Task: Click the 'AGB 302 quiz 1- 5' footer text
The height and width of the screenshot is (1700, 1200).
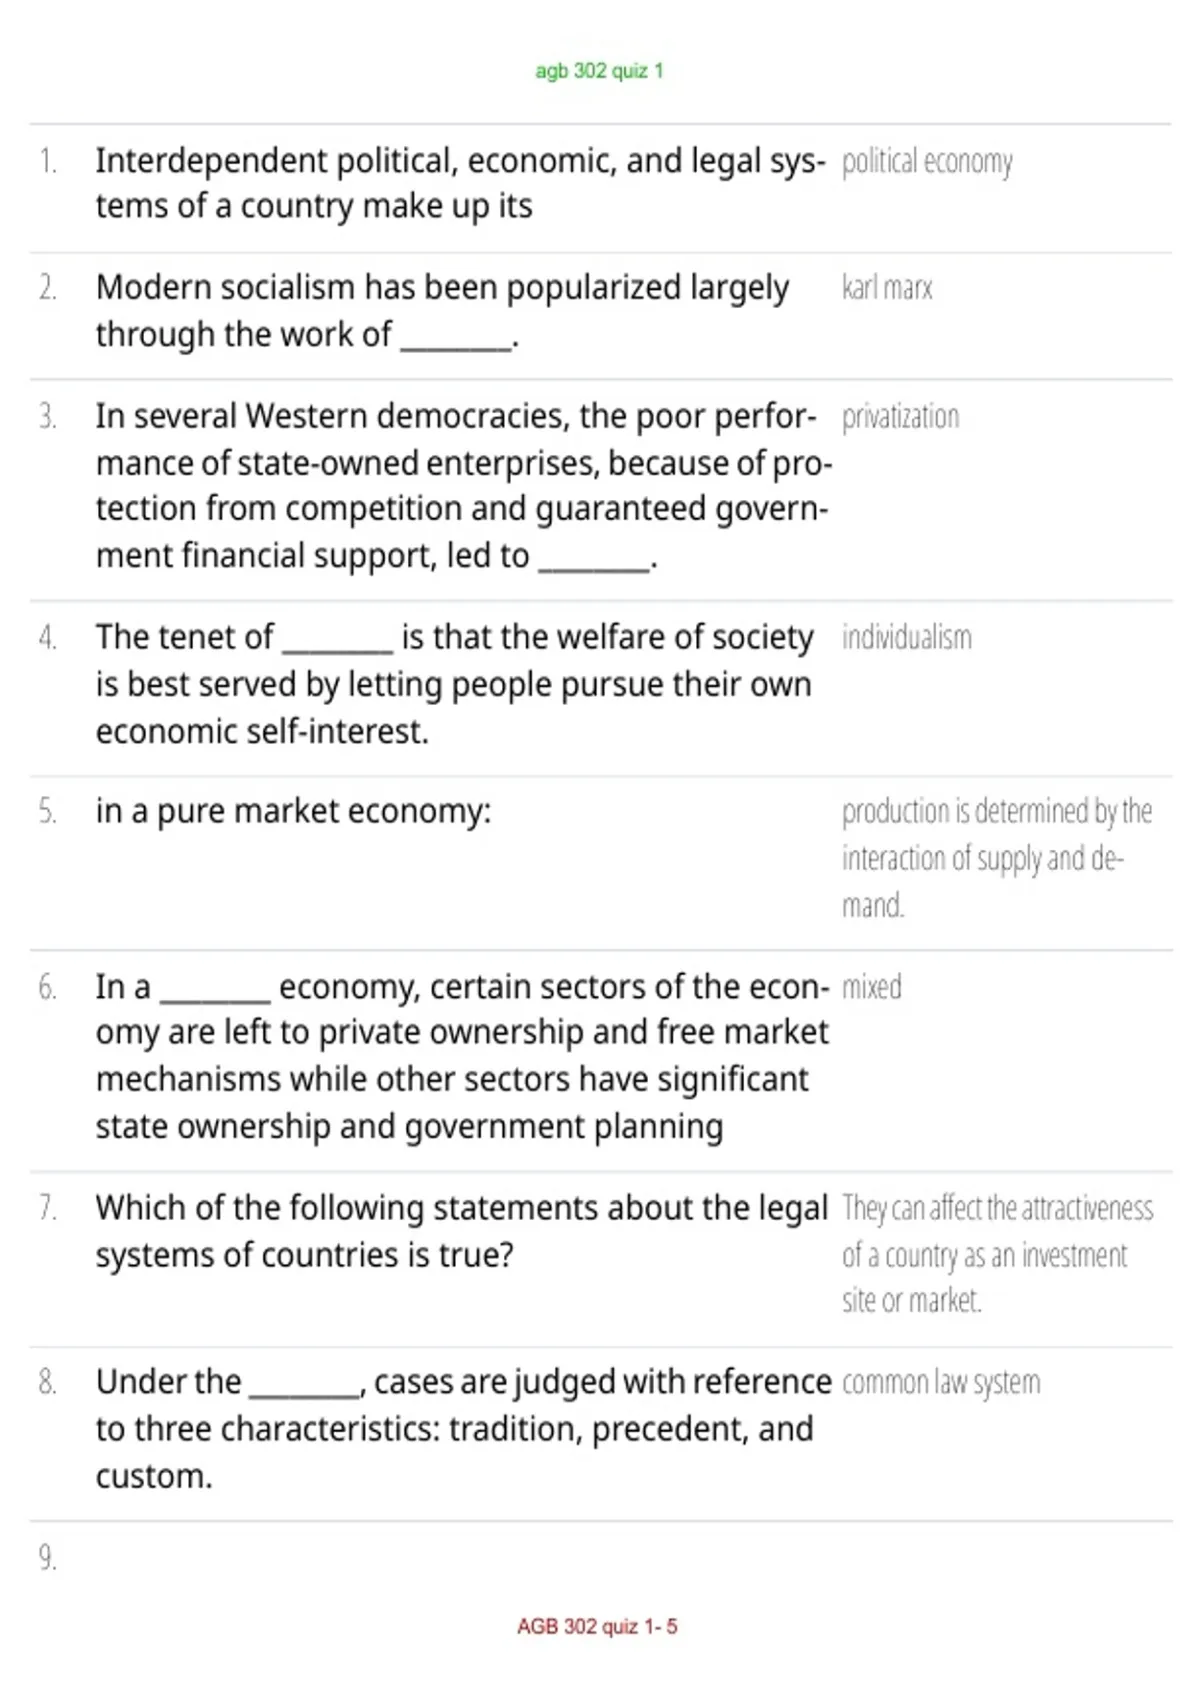Action: point(597,1626)
